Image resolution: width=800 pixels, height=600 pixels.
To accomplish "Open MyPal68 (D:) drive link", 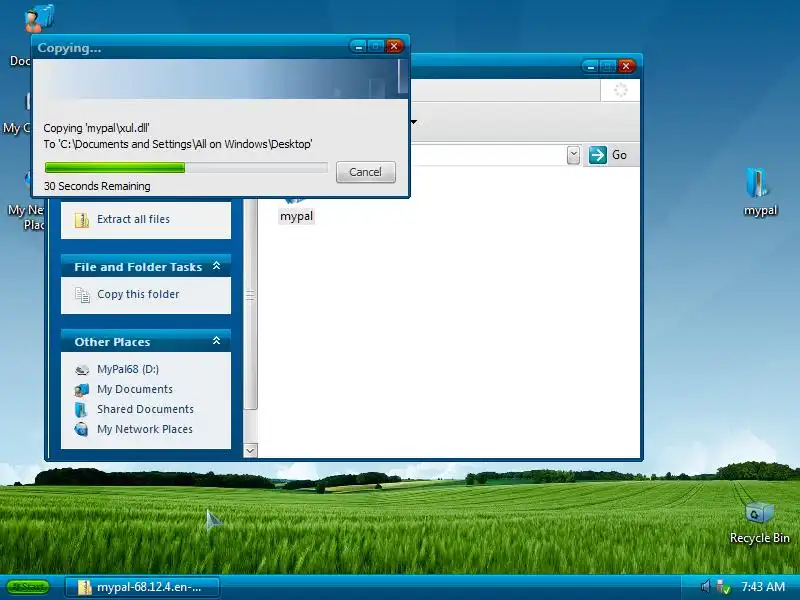I will tap(128, 369).
